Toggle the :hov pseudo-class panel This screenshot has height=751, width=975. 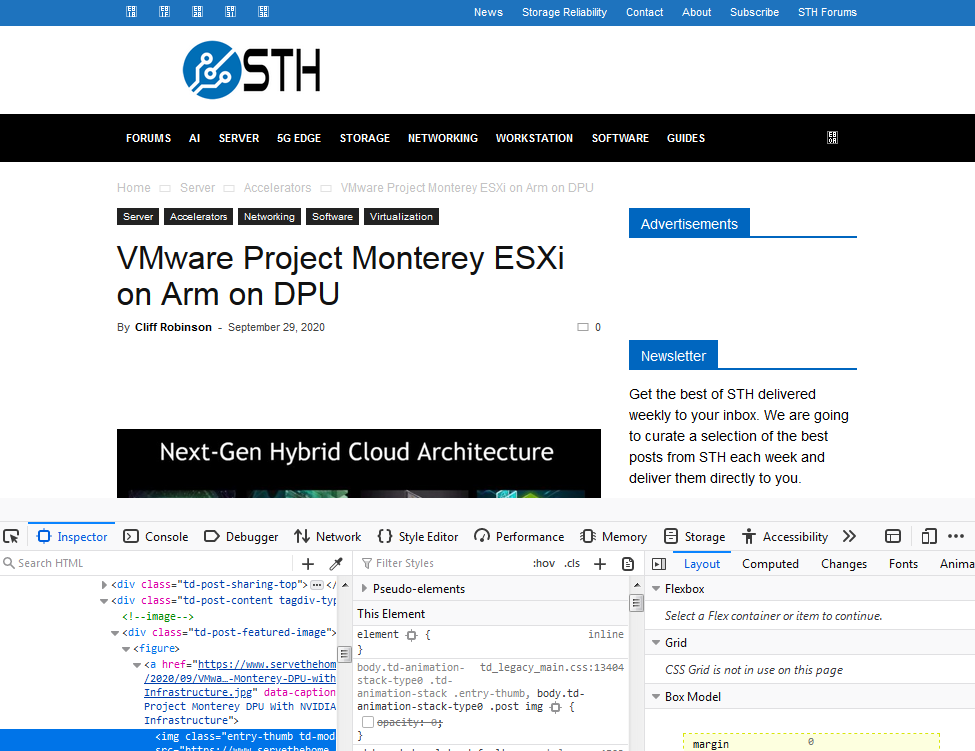pos(543,563)
